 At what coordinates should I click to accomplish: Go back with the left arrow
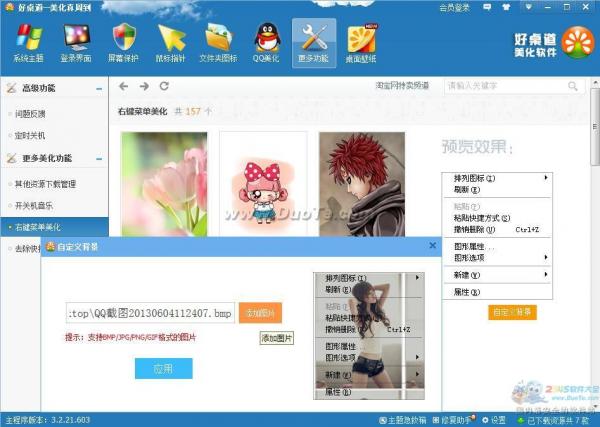pyautogui.click(x=123, y=86)
